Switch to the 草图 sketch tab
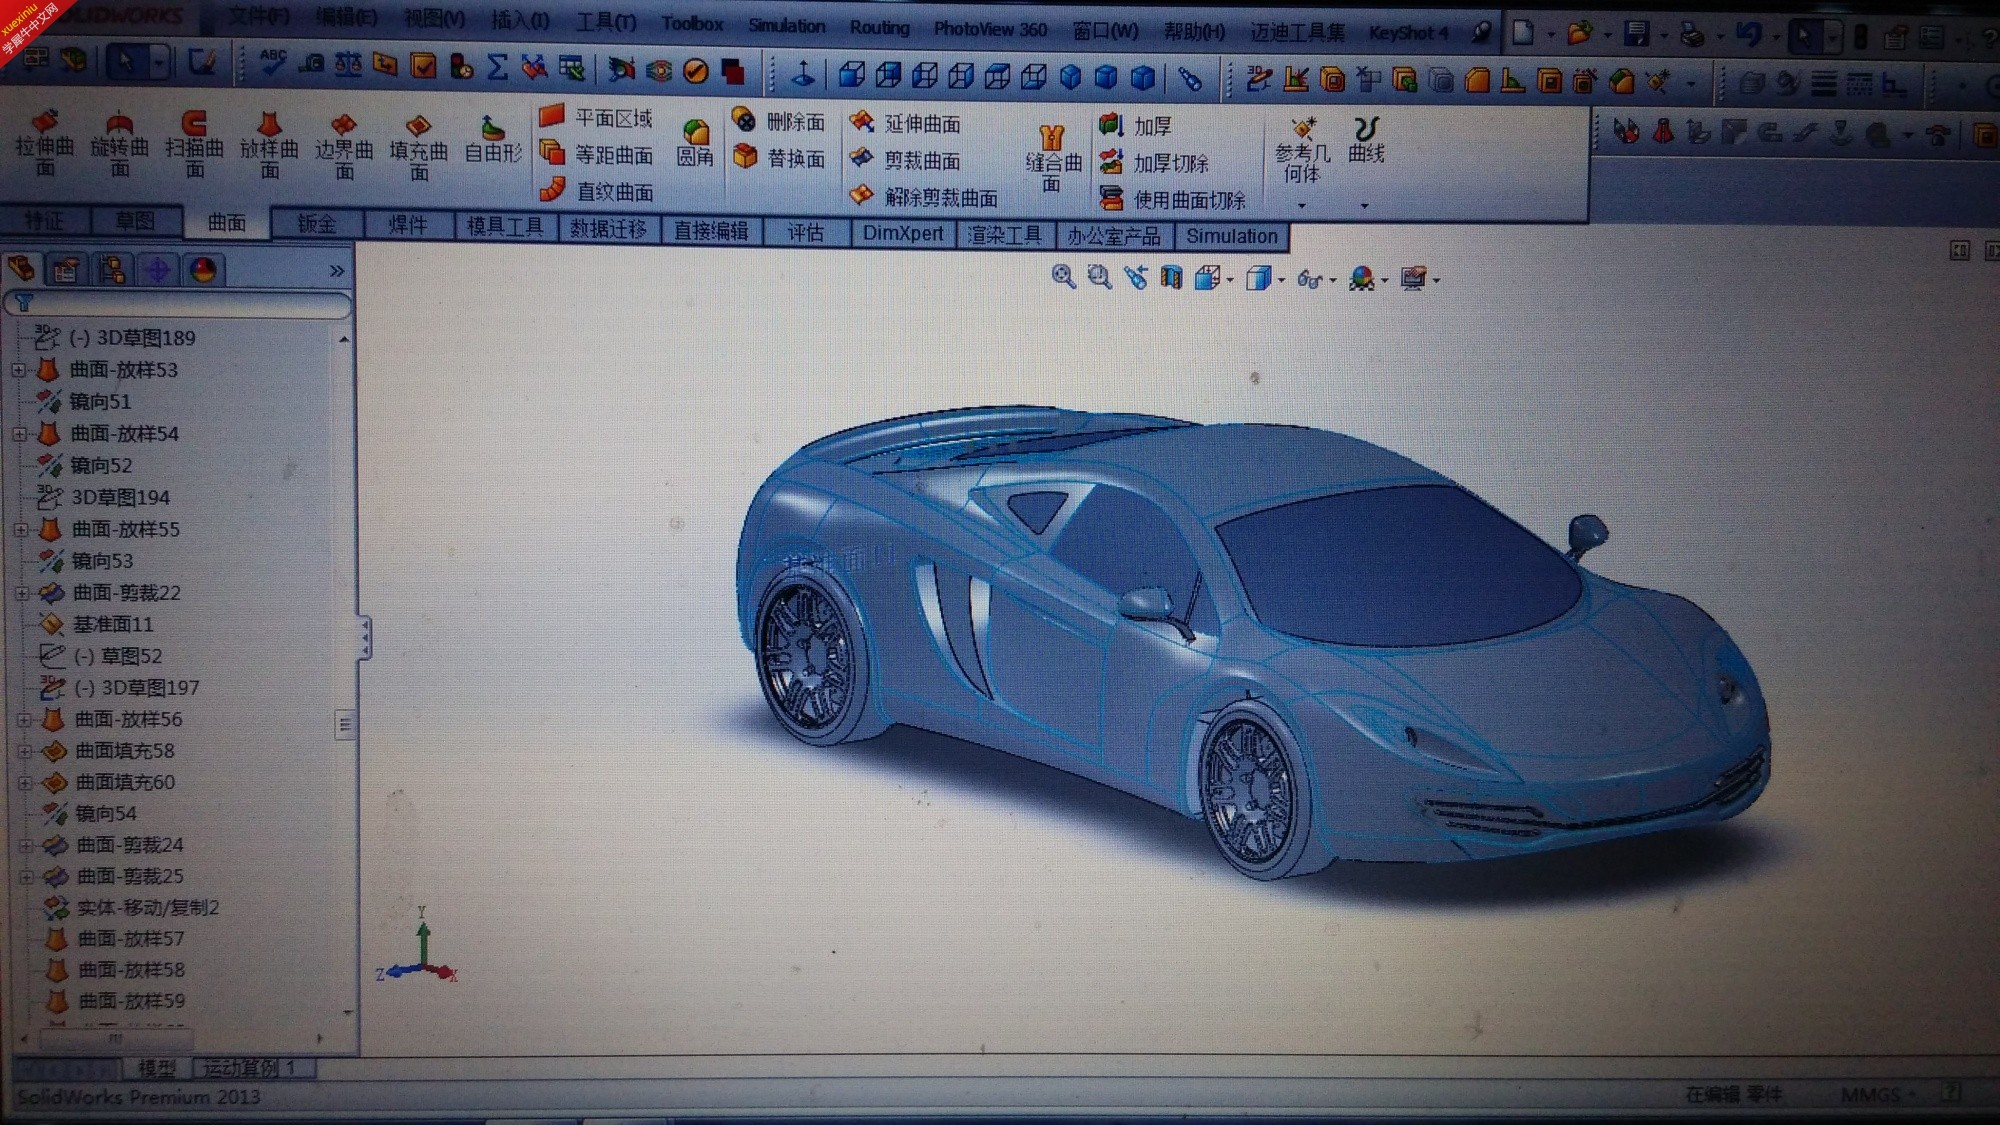The width and height of the screenshot is (2000, 1125). pos(135,221)
